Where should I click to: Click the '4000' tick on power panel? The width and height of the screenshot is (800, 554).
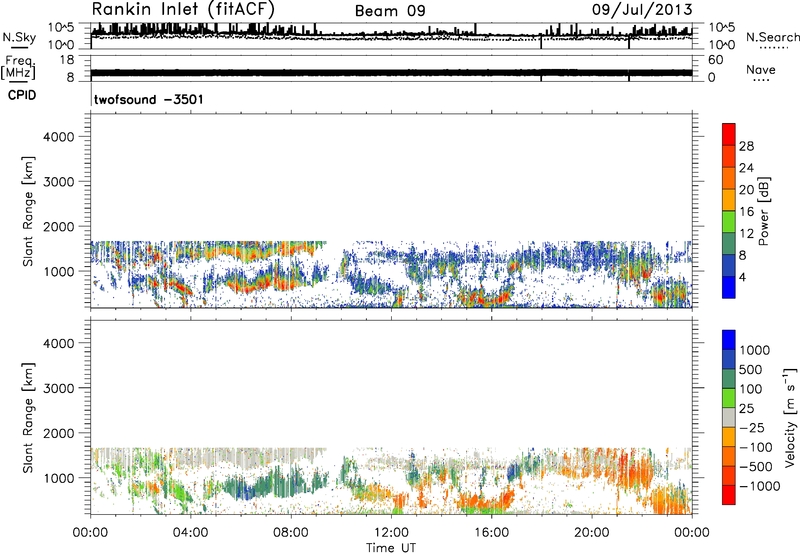[x=58, y=137]
